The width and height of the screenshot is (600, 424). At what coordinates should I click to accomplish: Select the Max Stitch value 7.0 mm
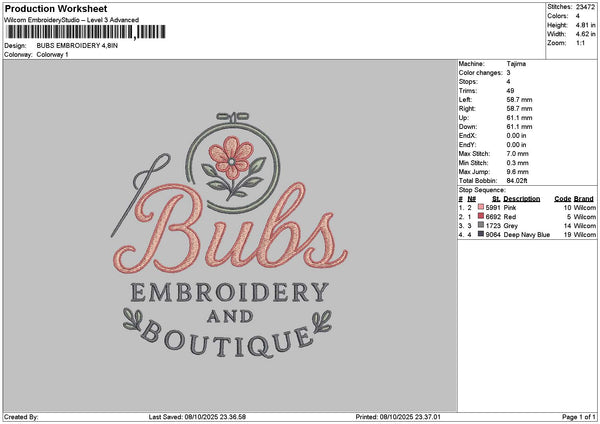tap(518, 154)
